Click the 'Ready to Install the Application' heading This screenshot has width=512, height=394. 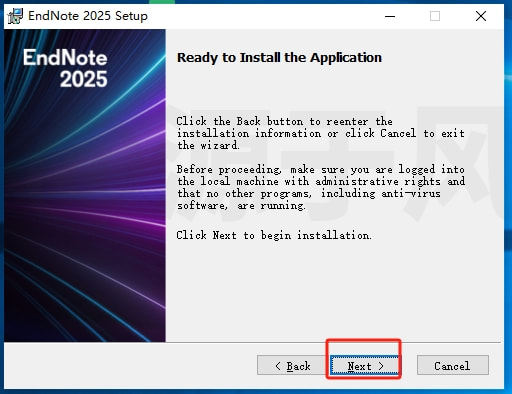pyautogui.click(x=279, y=58)
